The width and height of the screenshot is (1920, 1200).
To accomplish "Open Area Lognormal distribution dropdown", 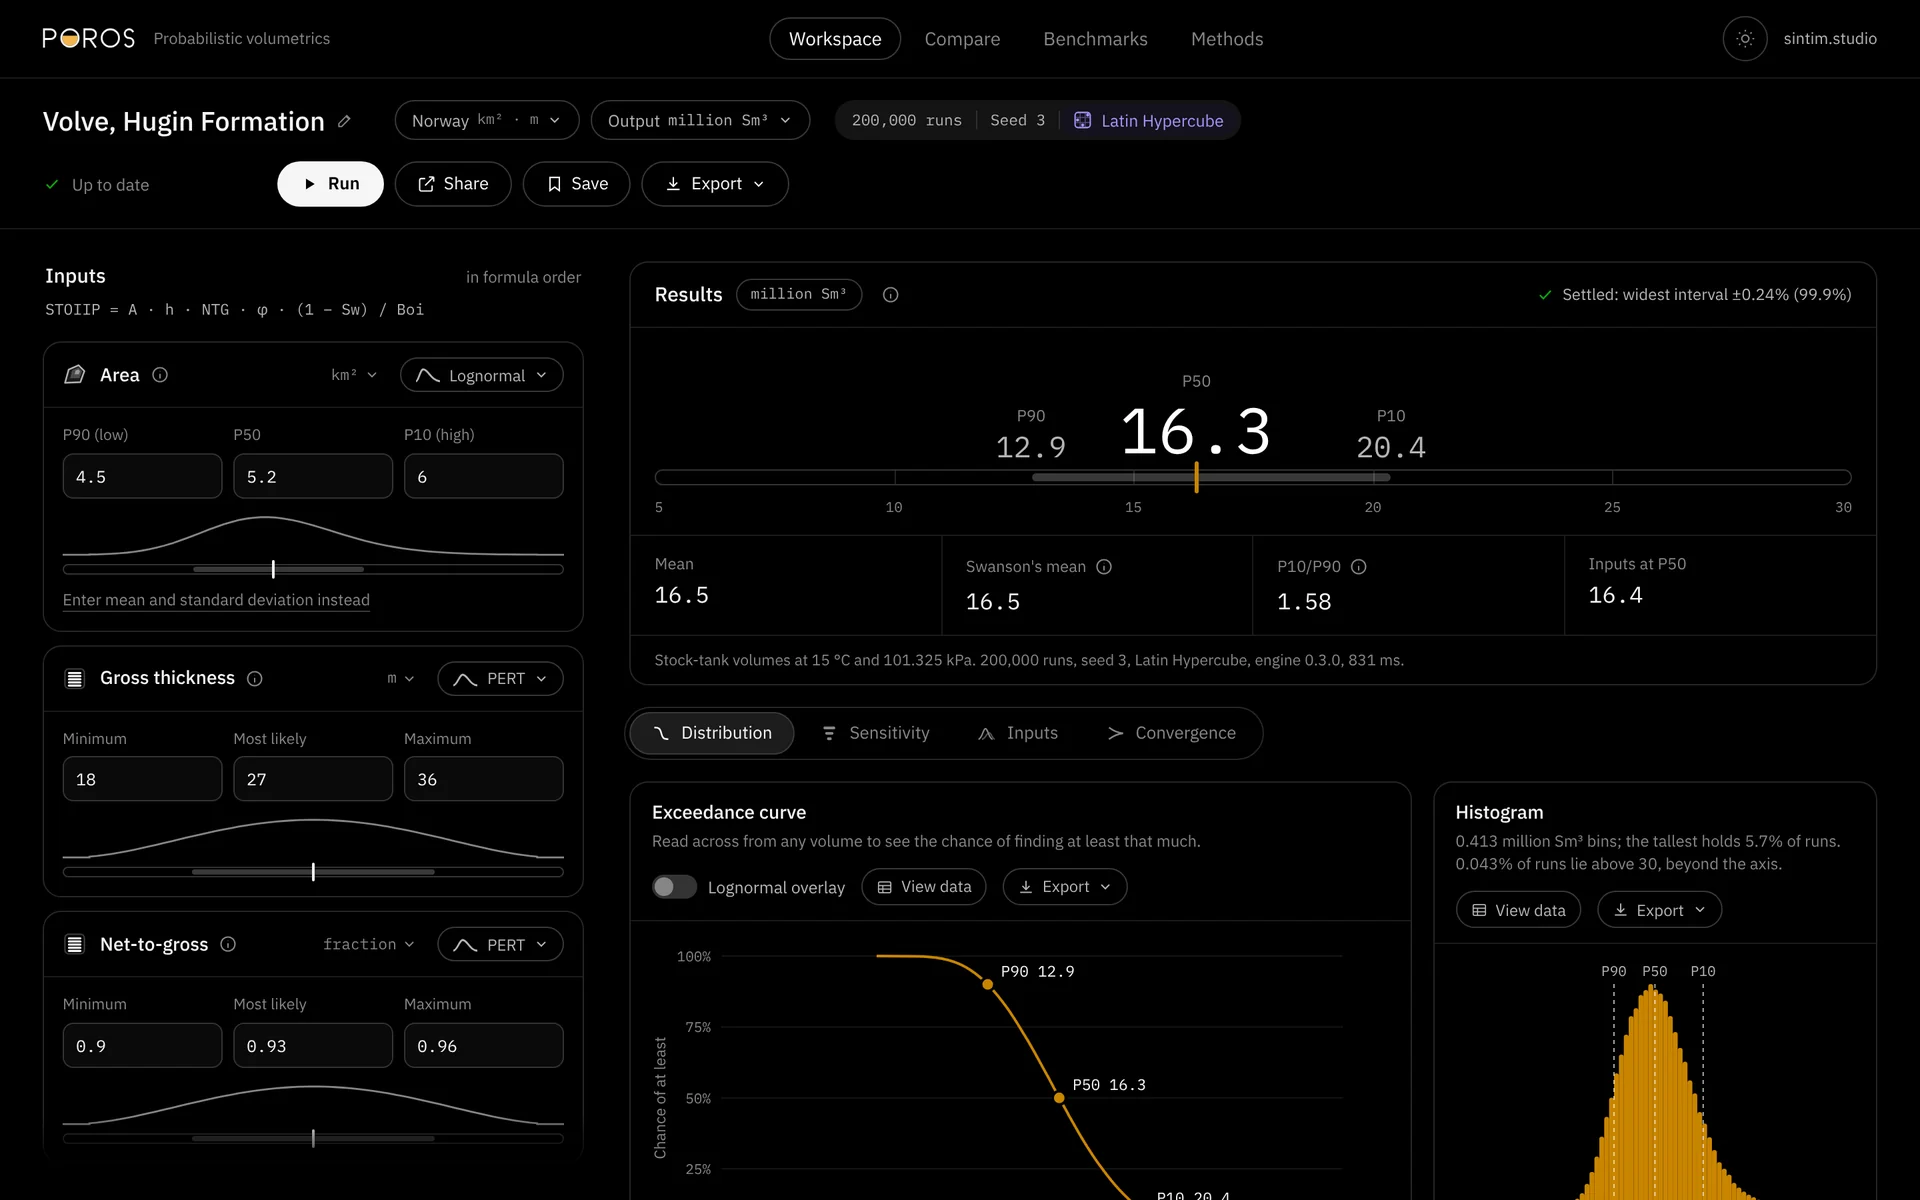I will coord(482,375).
